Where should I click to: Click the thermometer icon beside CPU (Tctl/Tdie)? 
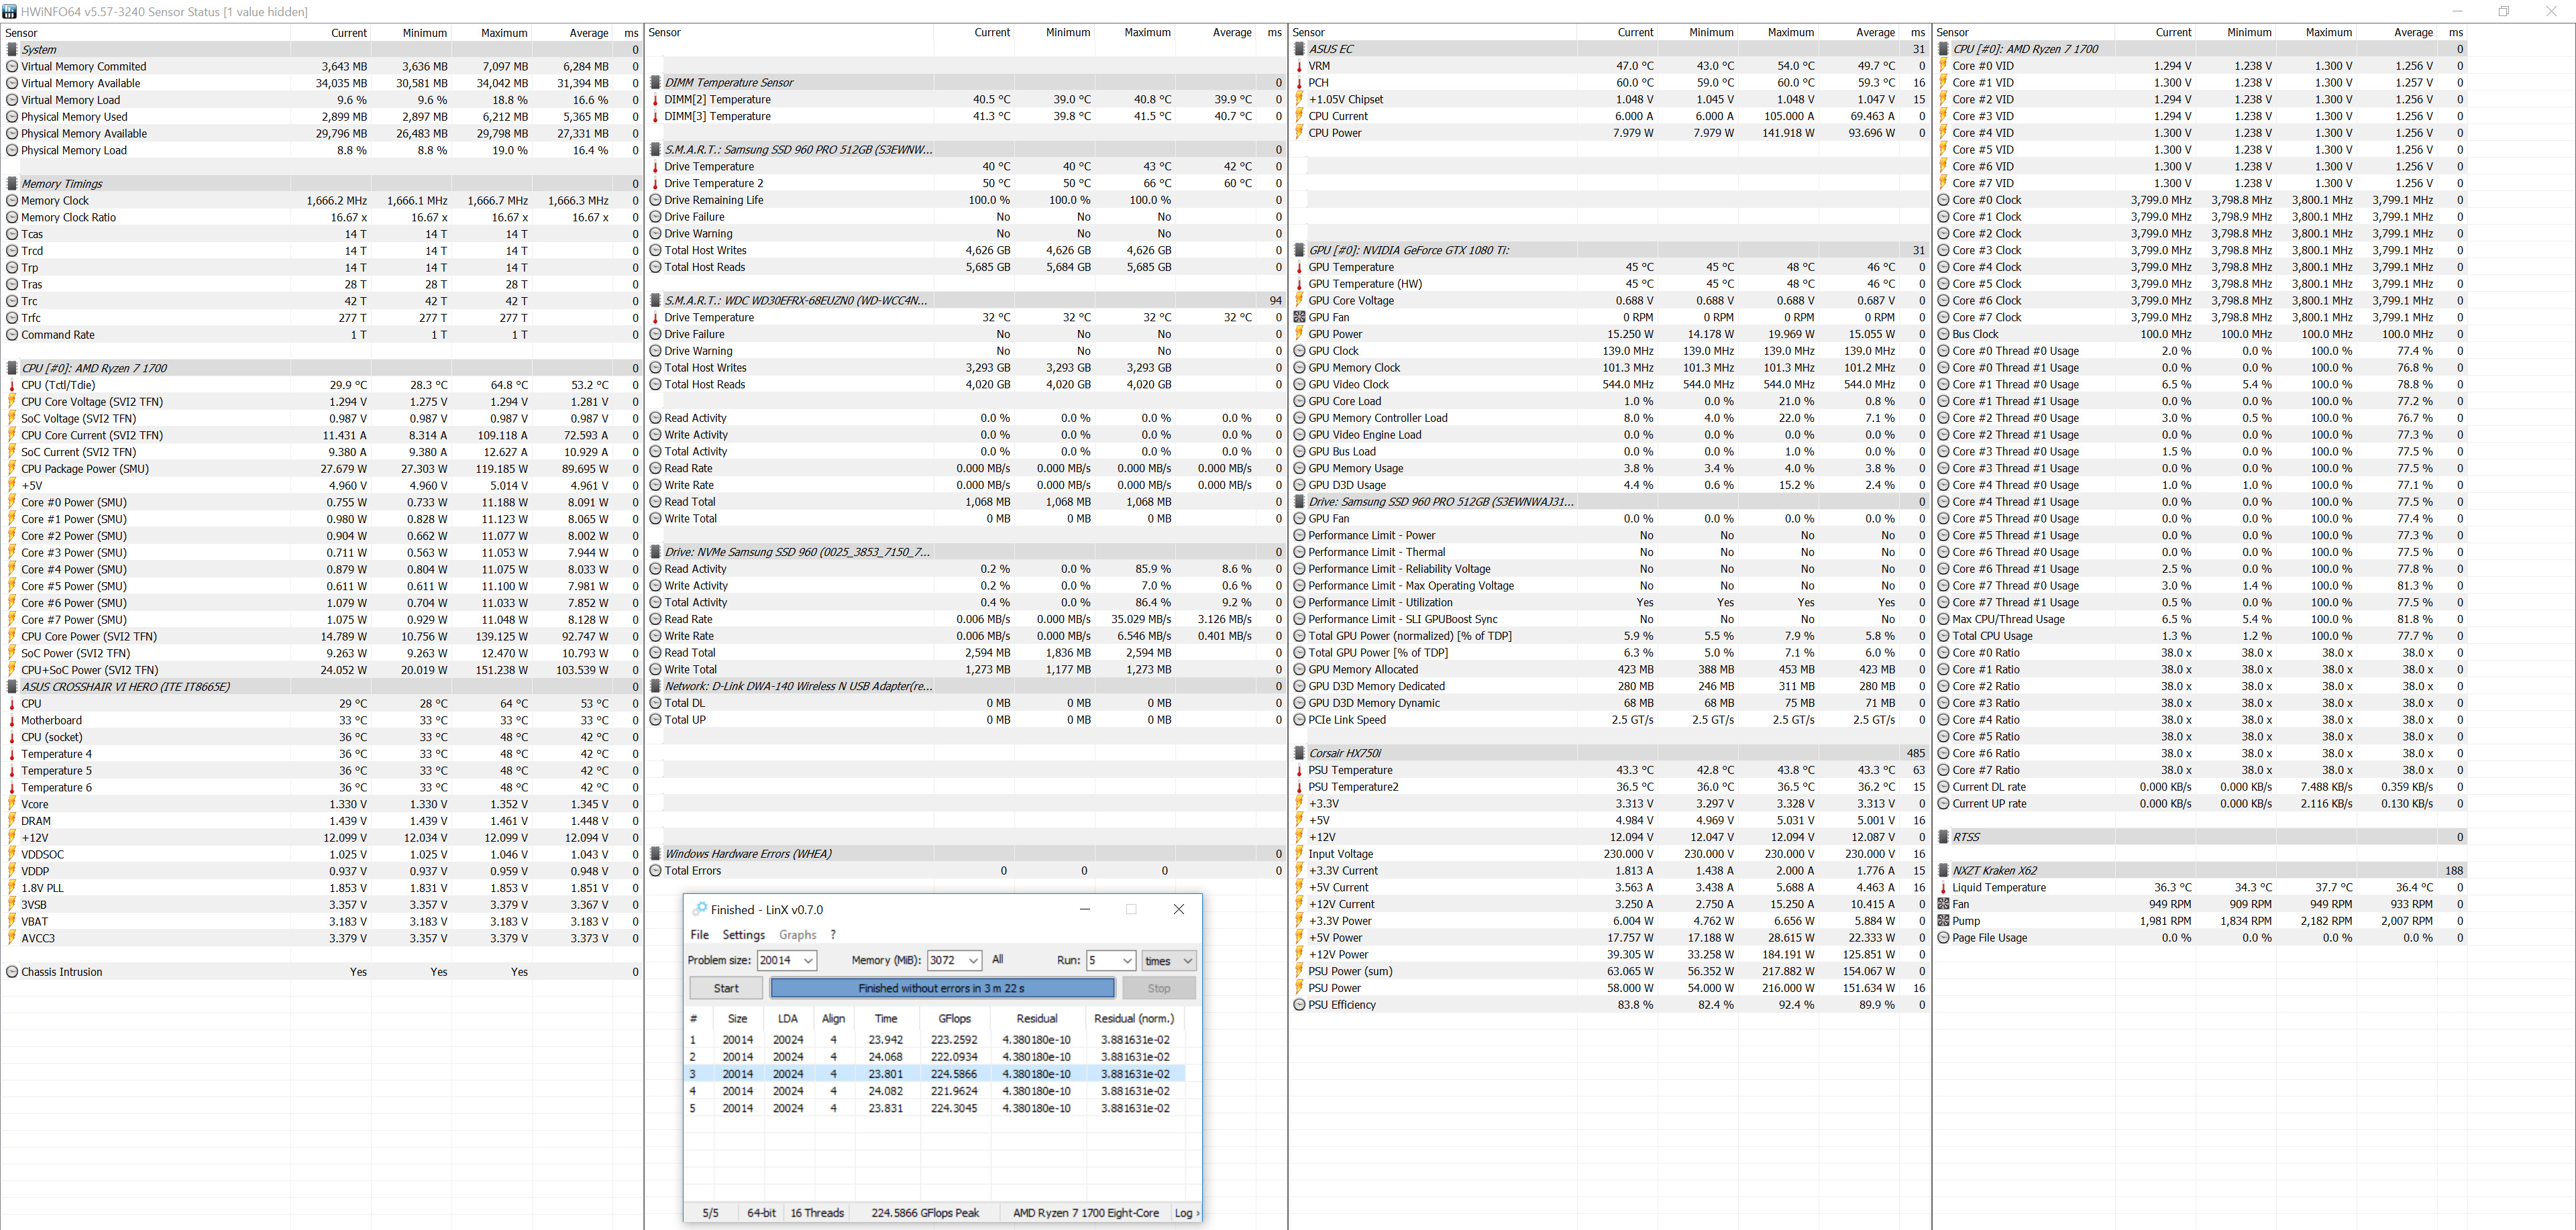click(x=12, y=385)
